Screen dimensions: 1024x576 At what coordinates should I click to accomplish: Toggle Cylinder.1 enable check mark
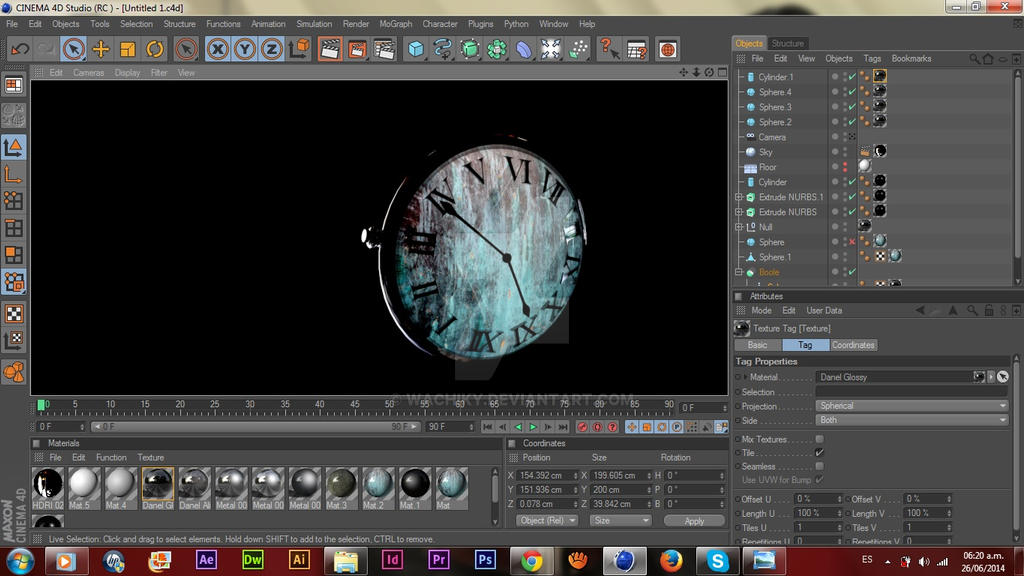pyautogui.click(x=852, y=77)
